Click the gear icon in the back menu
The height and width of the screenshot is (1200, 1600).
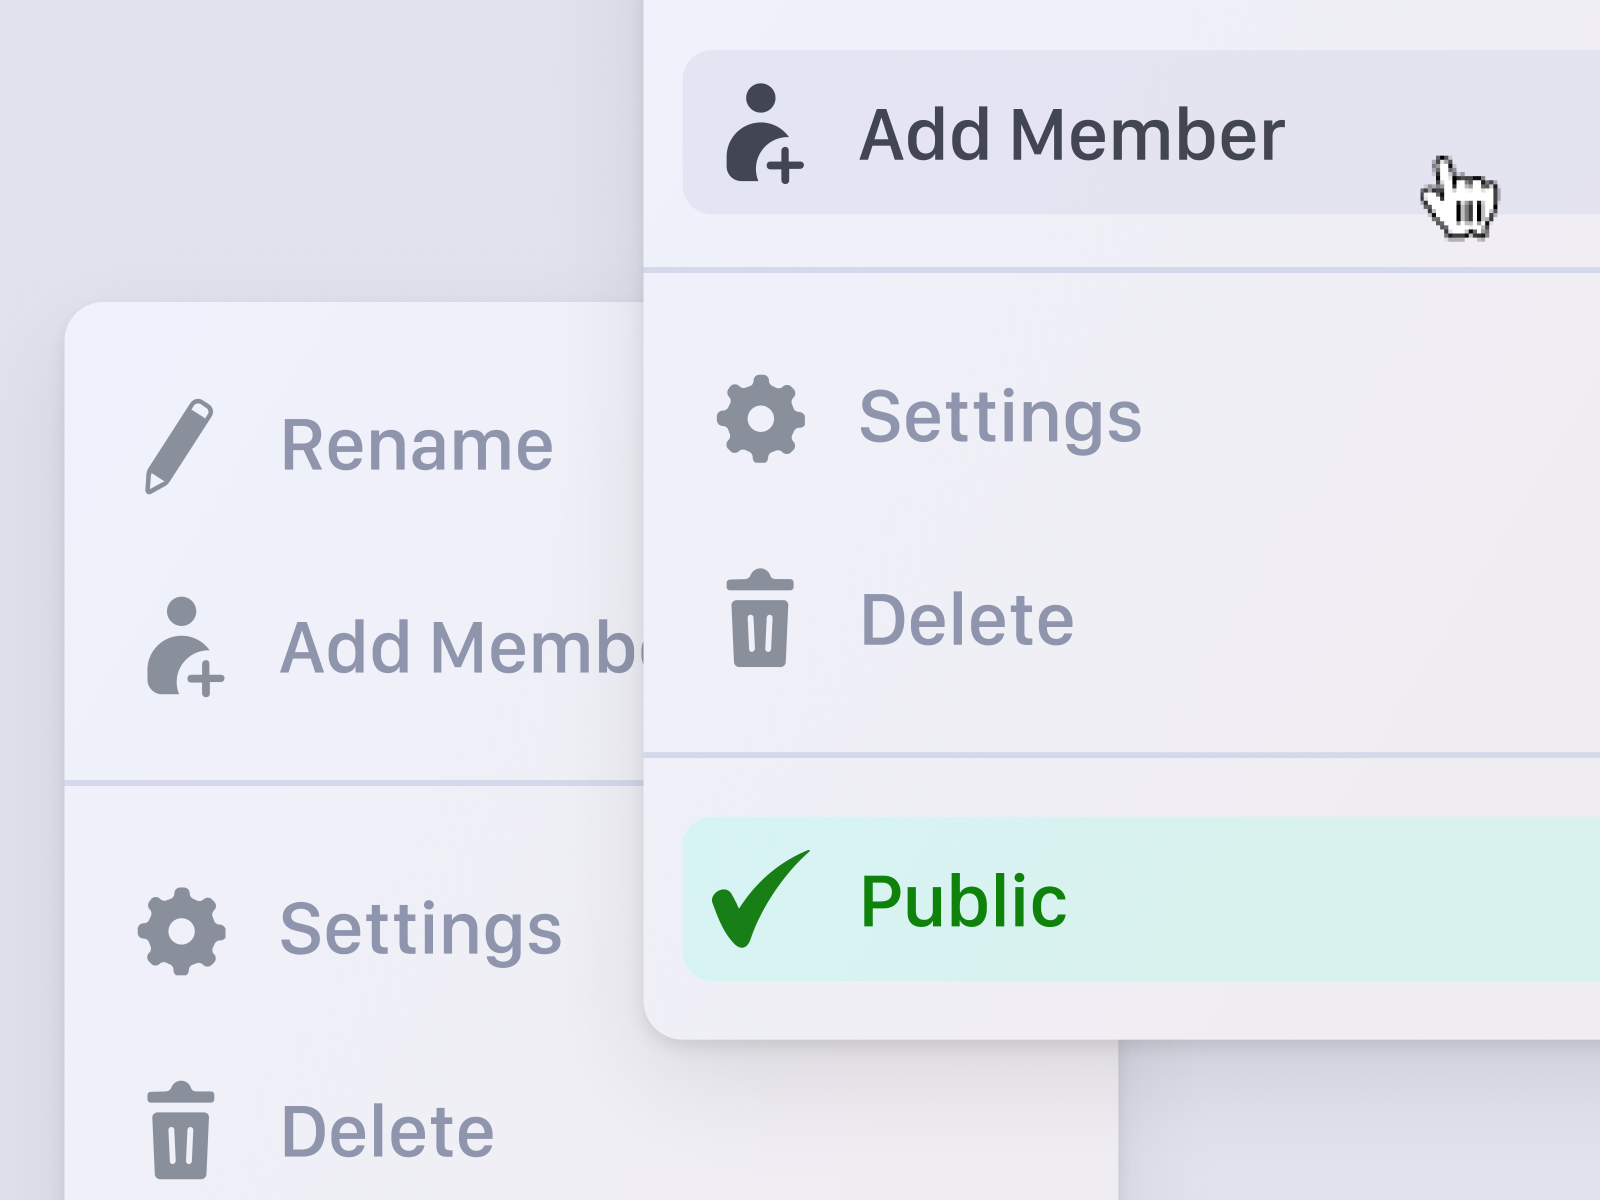coord(182,930)
